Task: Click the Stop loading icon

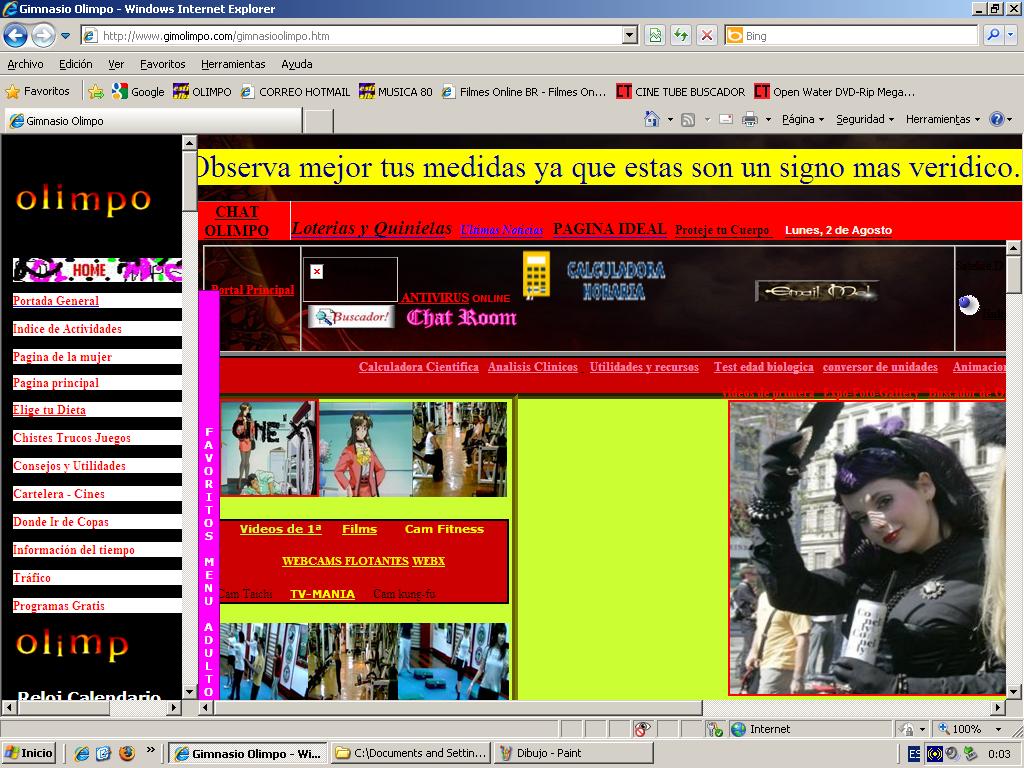Action: tap(707, 35)
